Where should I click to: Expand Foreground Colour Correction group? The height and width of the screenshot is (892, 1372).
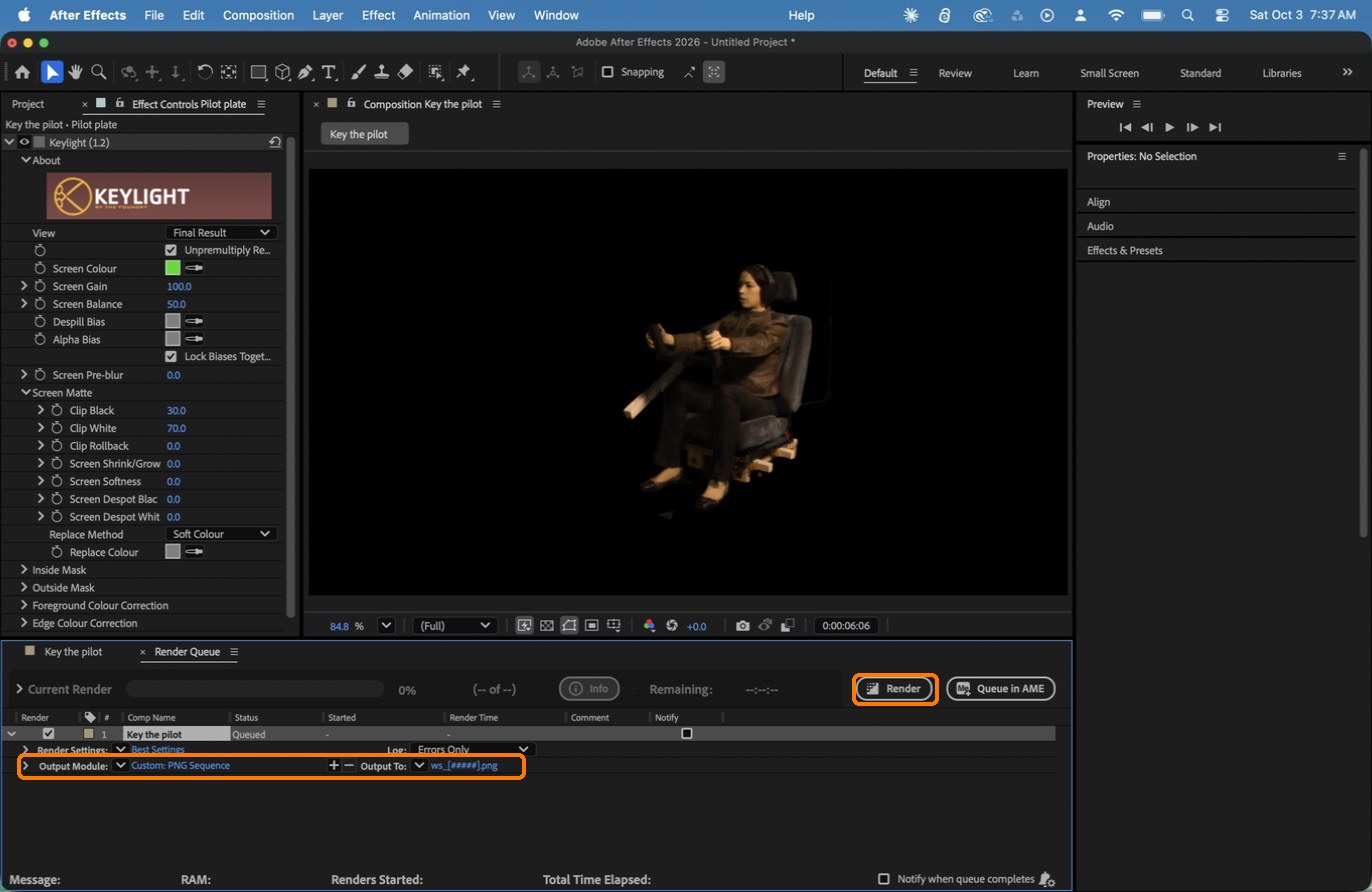click(x=24, y=605)
